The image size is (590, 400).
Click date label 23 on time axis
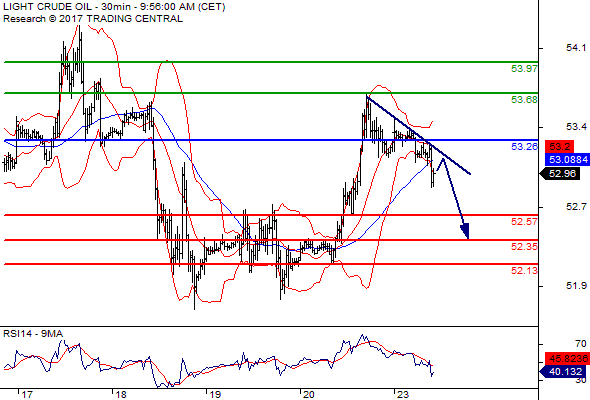tap(403, 395)
